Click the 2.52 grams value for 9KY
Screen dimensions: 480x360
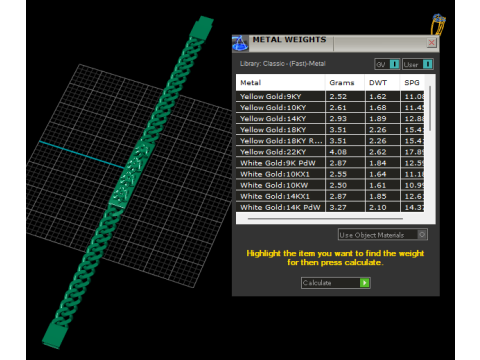click(x=338, y=96)
